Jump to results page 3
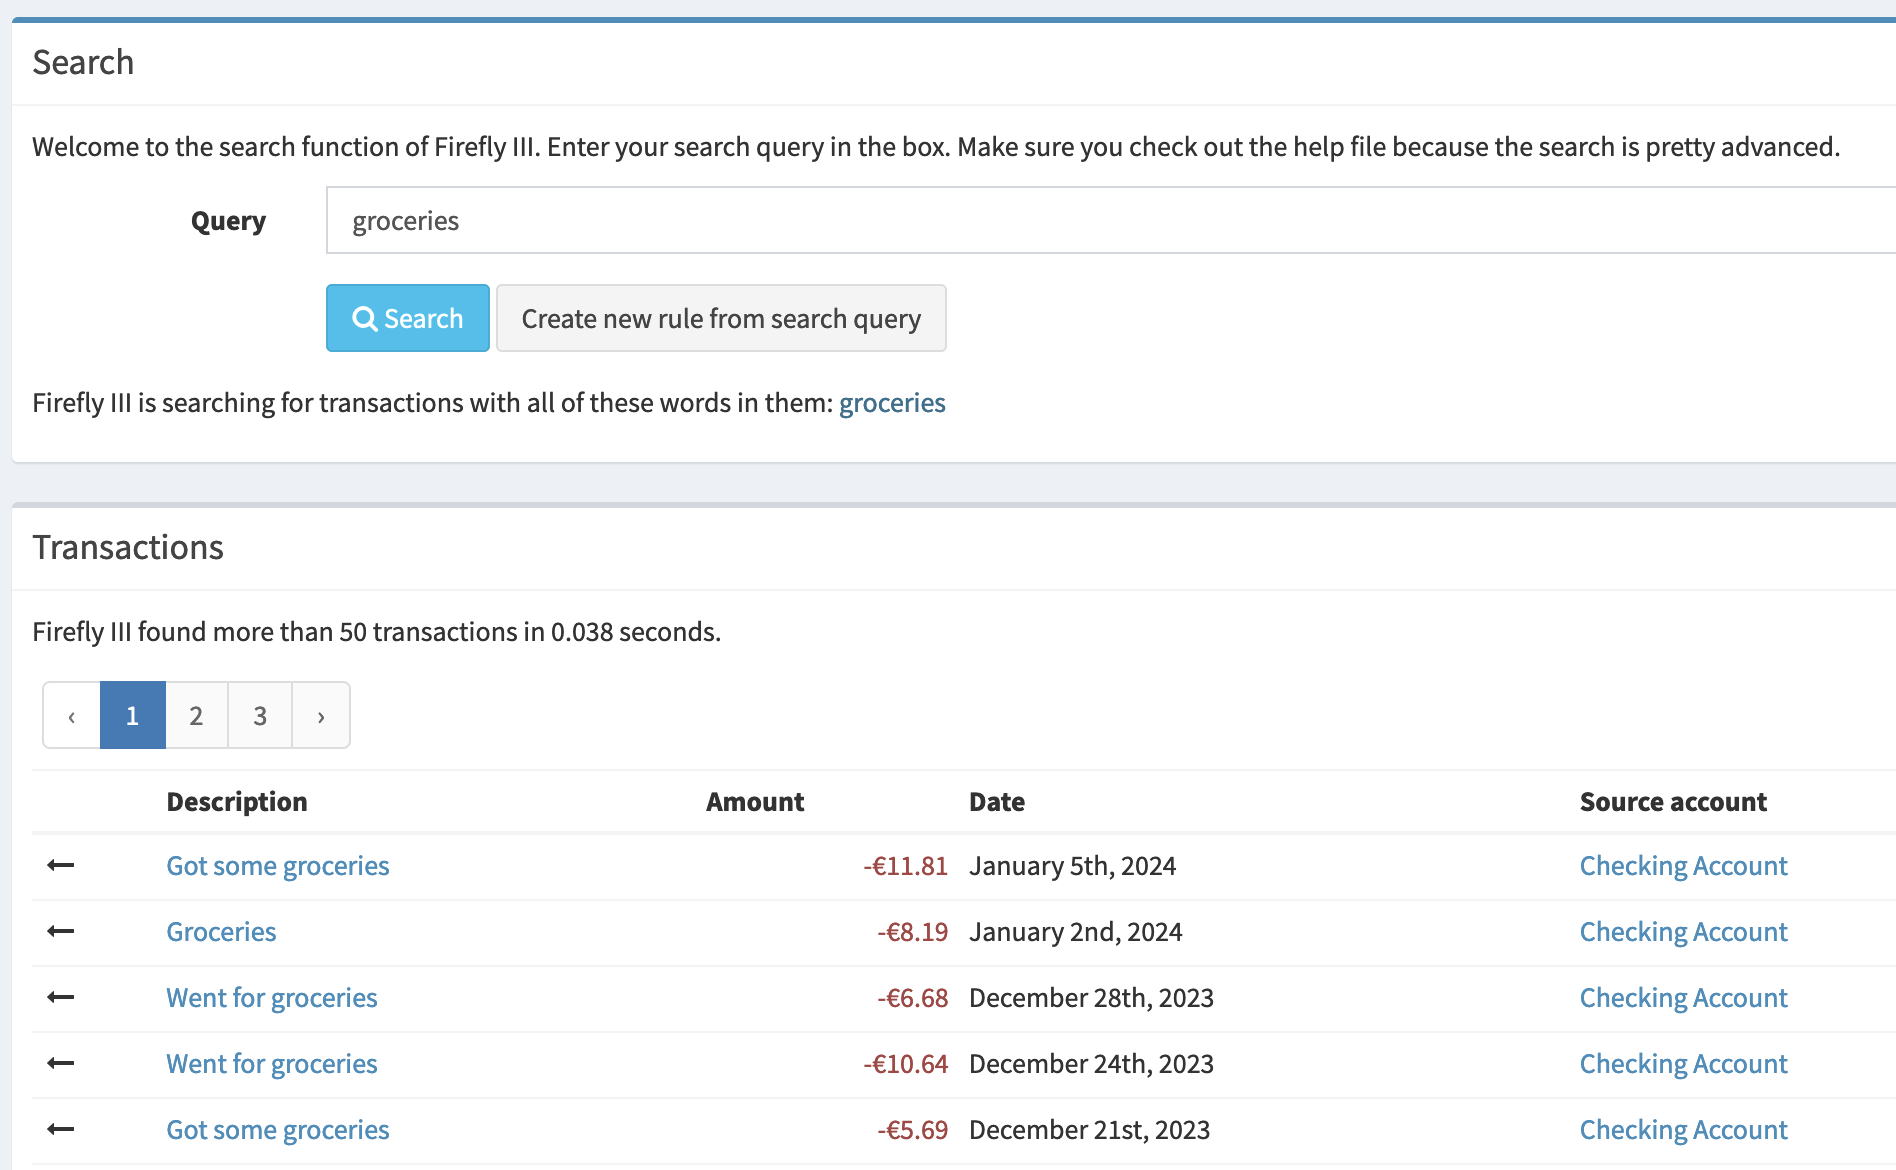Viewport: 1896px width, 1170px height. pos(260,715)
